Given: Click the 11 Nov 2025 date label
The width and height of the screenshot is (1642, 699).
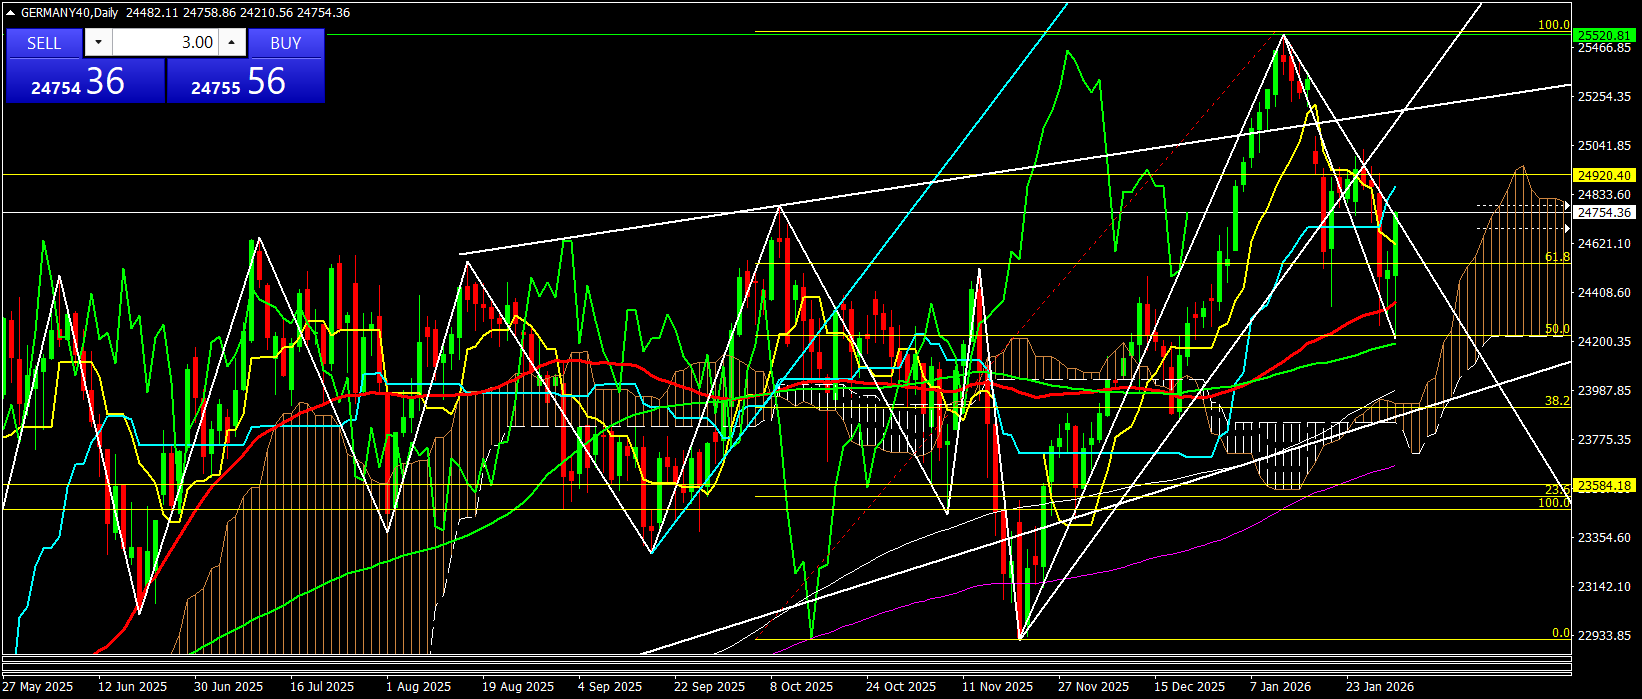Looking at the screenshot, I should click(997, 687).
